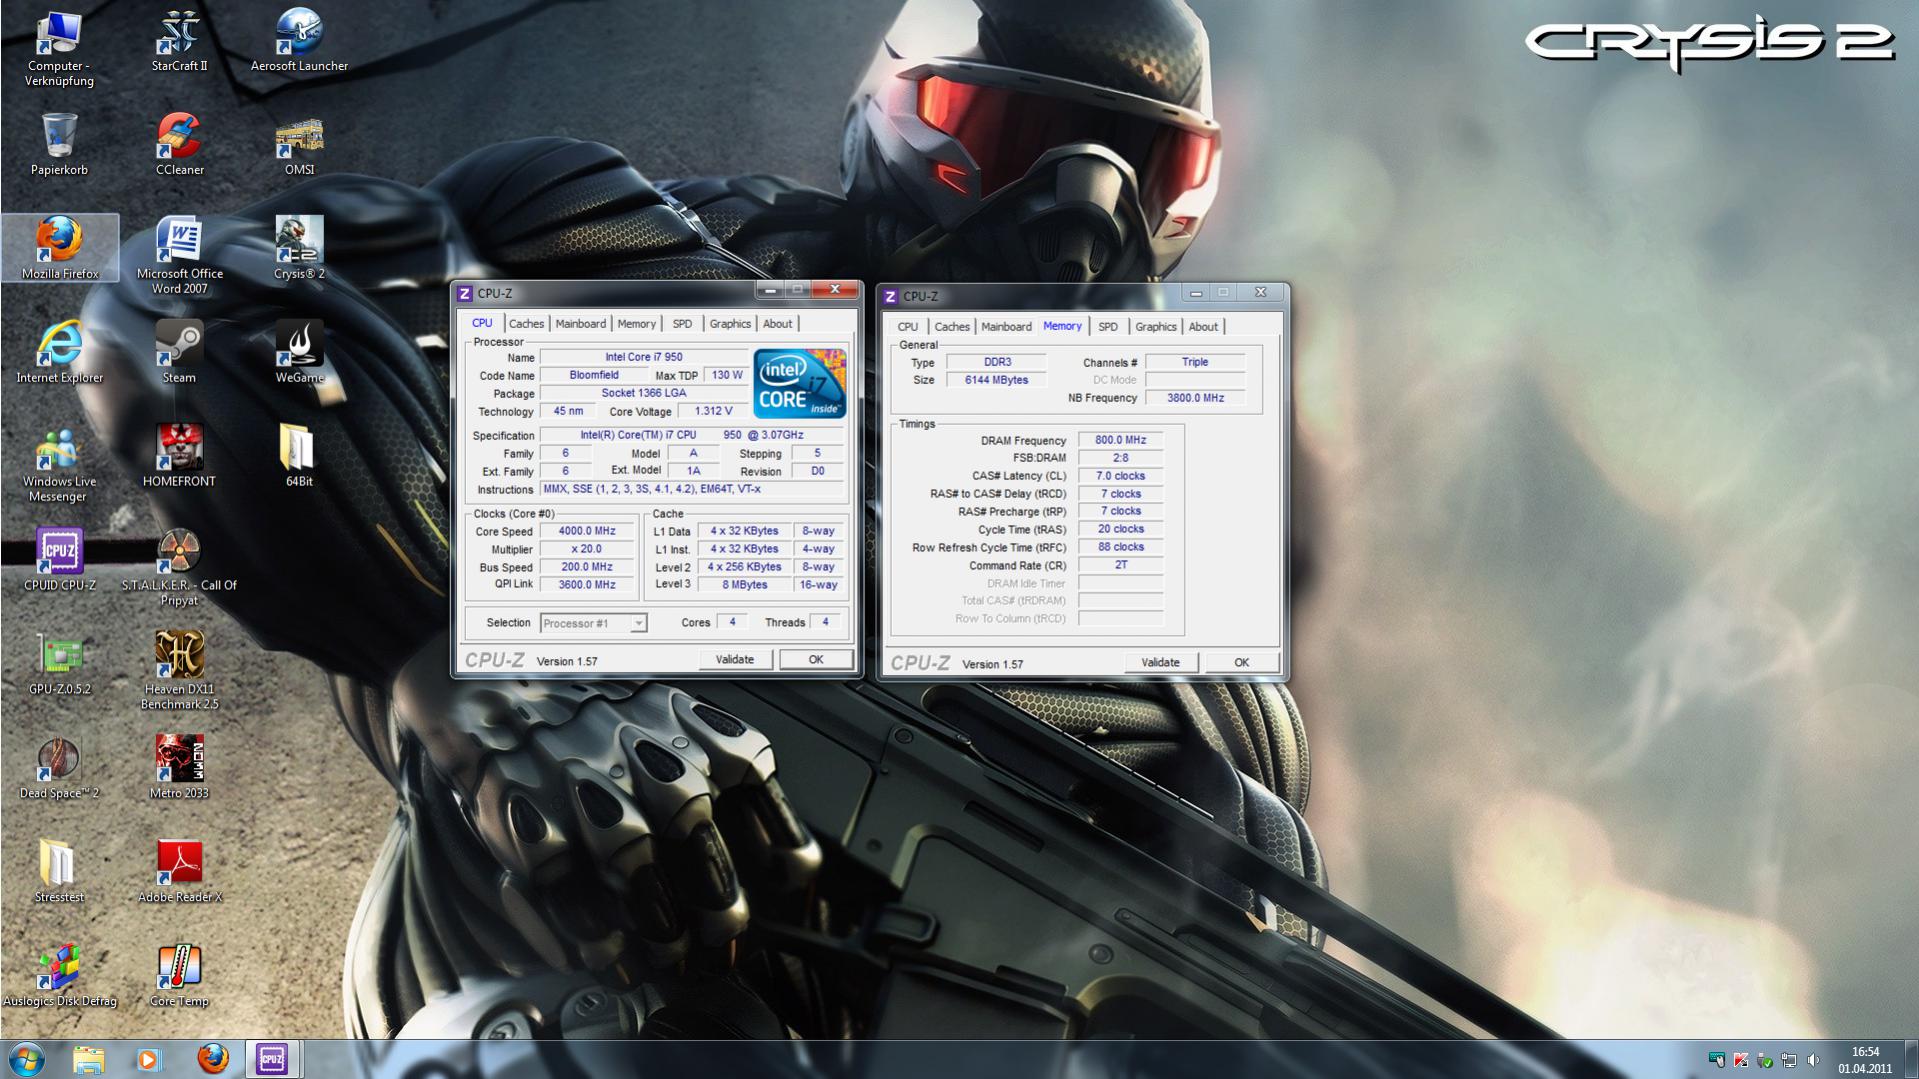This screenshot has height=1079, width=1919.
Task: Click OK in the left CPU-Z window
Action: click(x=816, y=660)
